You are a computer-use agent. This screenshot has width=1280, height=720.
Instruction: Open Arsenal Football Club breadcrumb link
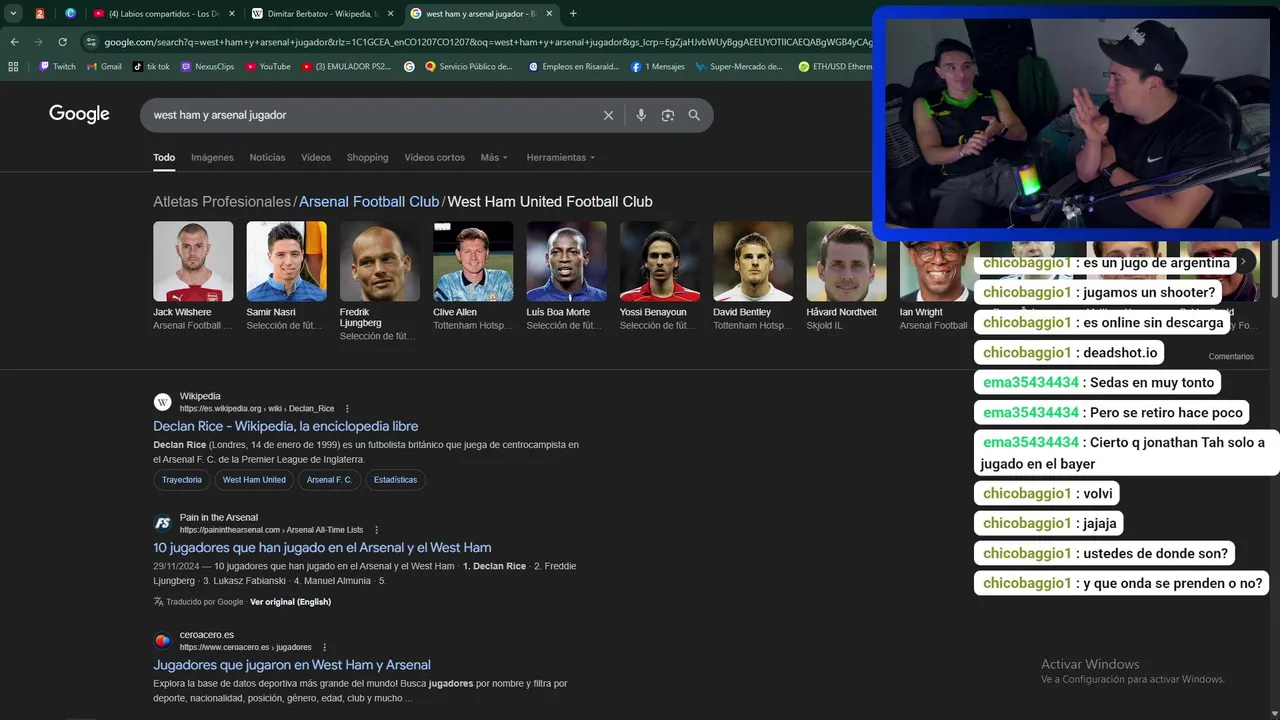coord(369,201)
